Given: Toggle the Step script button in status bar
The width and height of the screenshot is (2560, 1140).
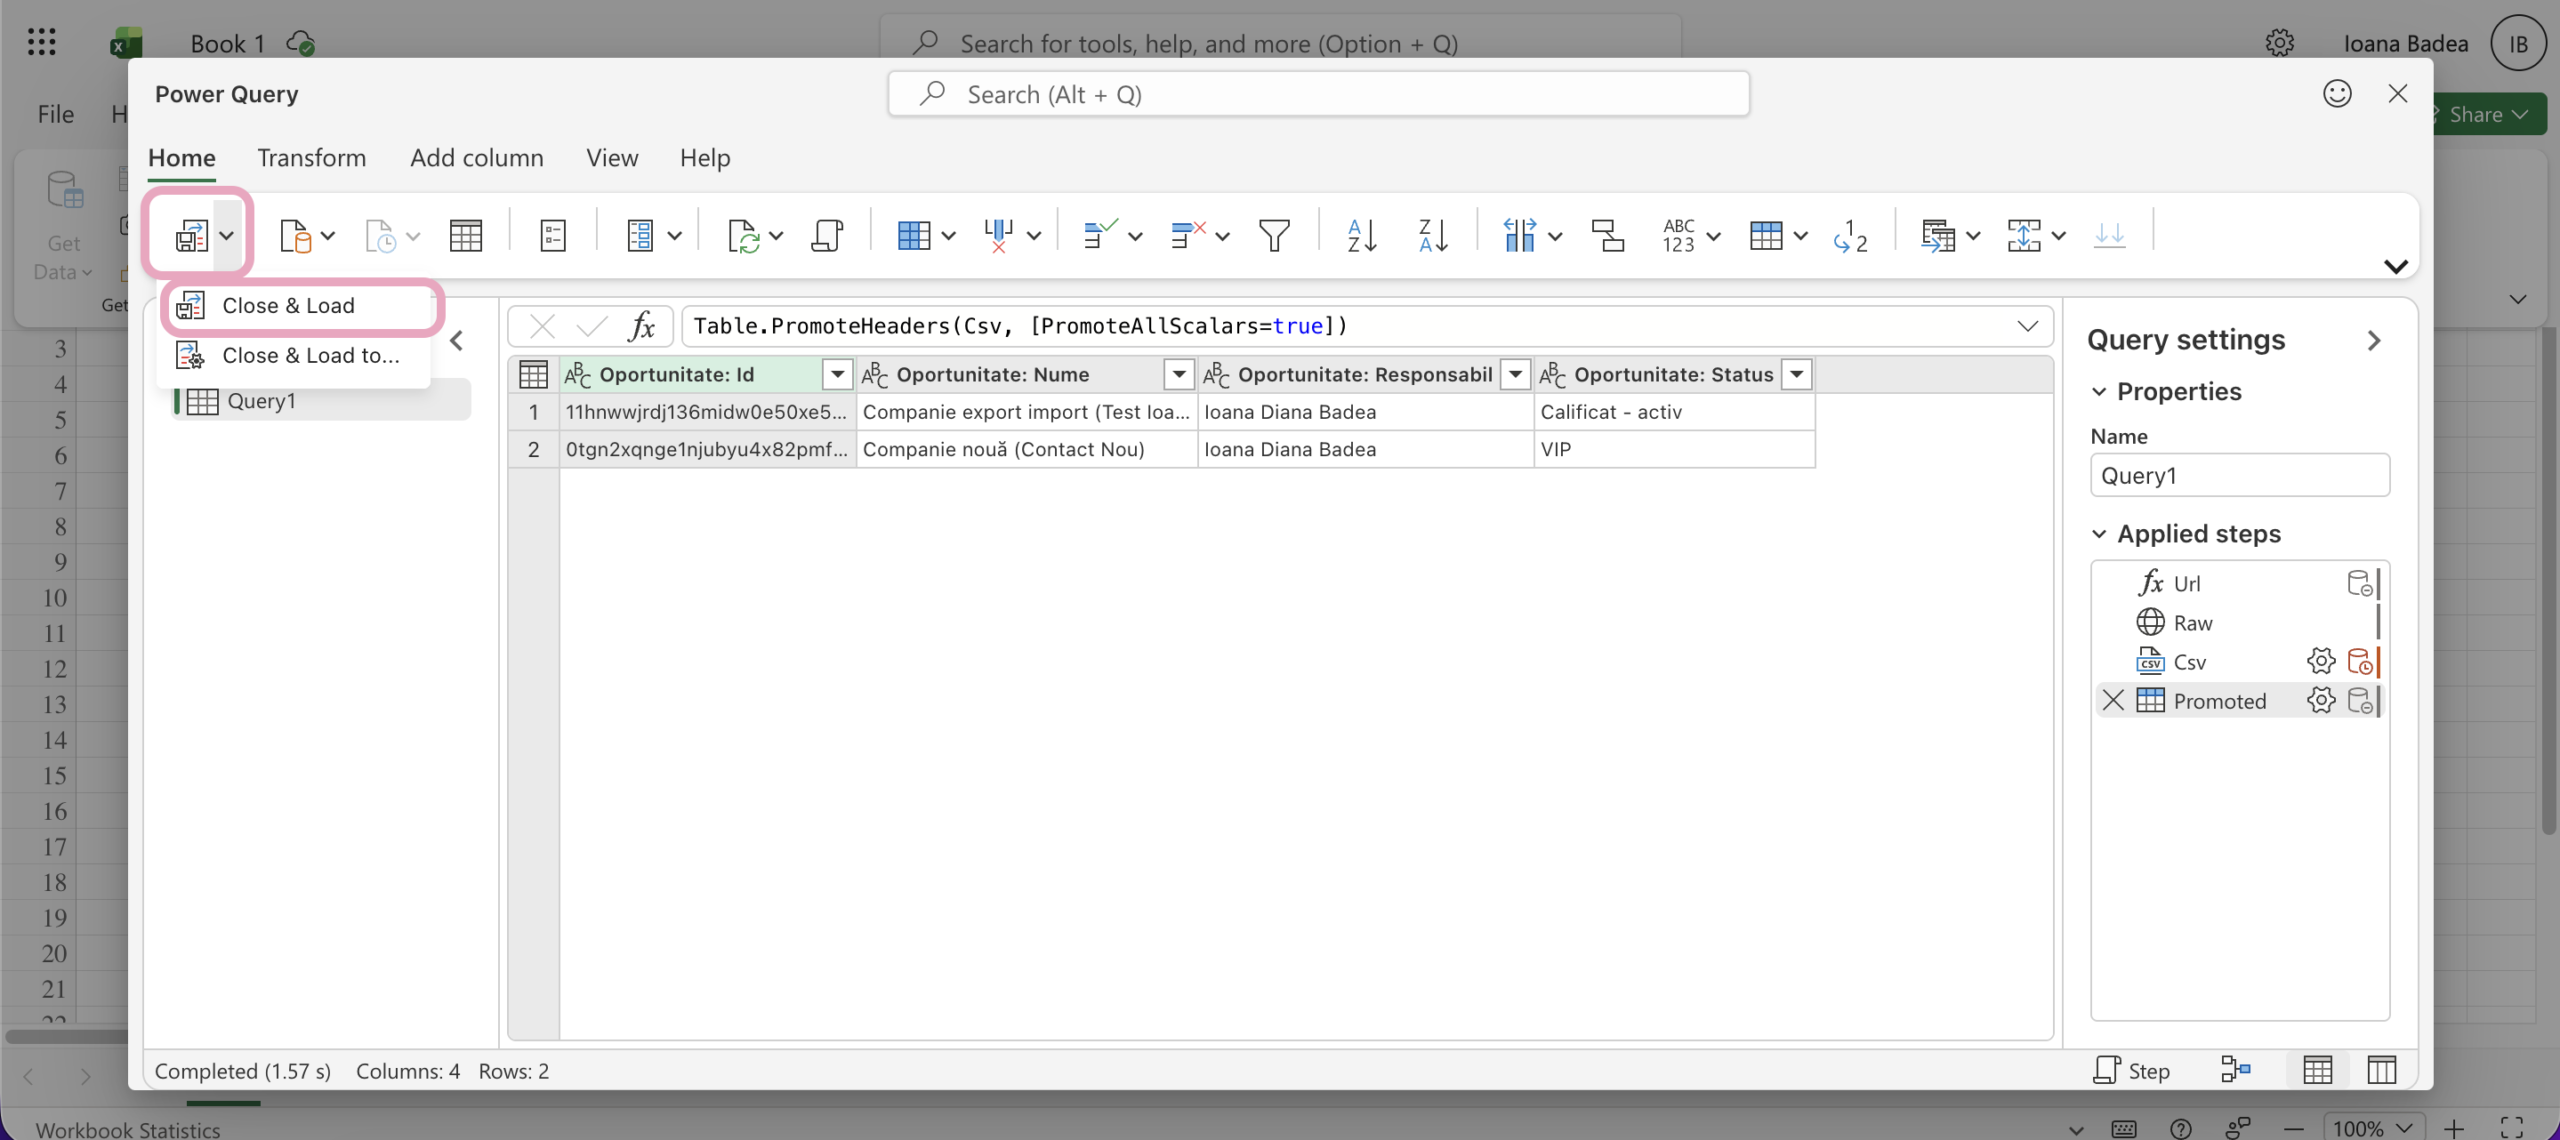Looking at the screenshot, I should point(2131,1070).
